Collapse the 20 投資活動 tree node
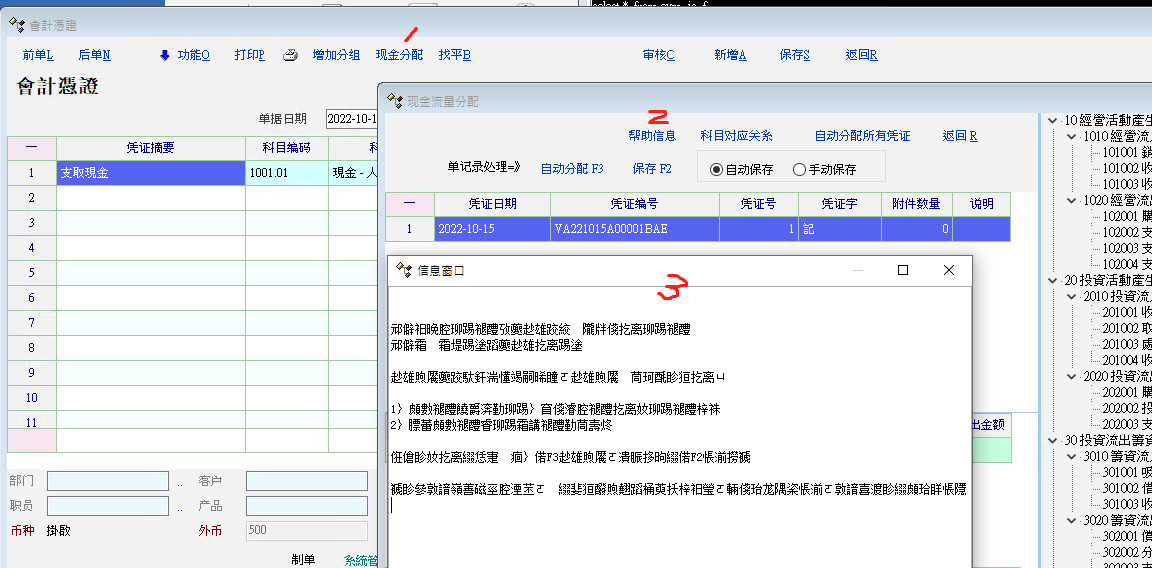This screenshot has height=568, width=1152. (1053, 280)
